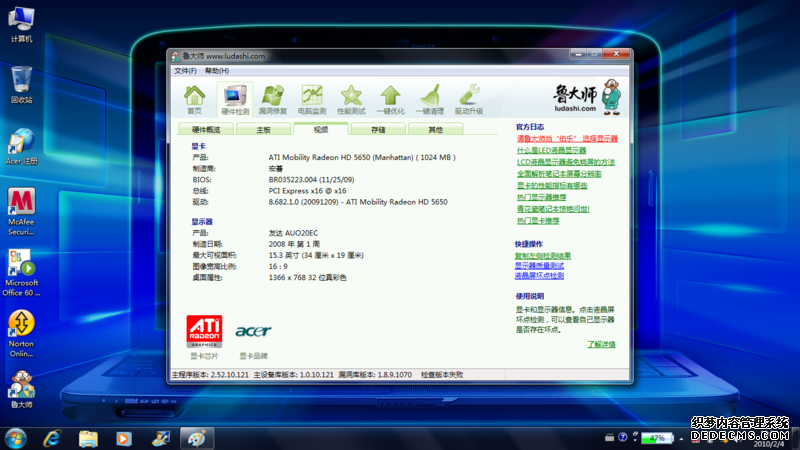Click the 鲁大师 ludashi.com logo
The image size is (800, 450).
click(587, 97)
